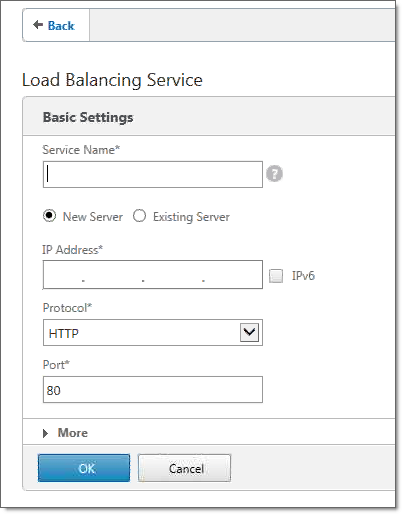Click the Protocol dropdown arrow icon
The width and height of the screenshot is (402, 514).
point(249,332)
